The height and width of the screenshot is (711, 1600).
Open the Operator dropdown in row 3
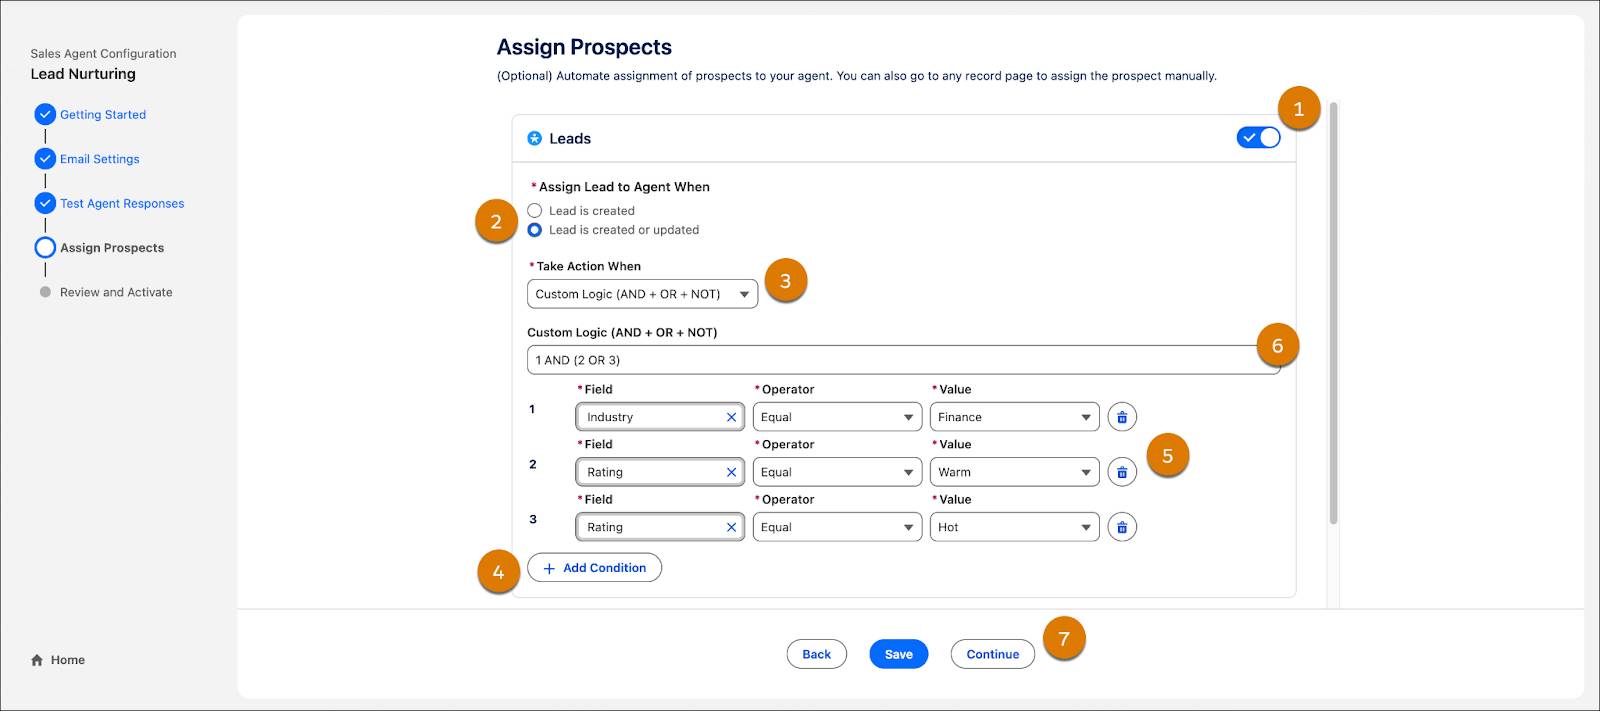coord(837,527)
